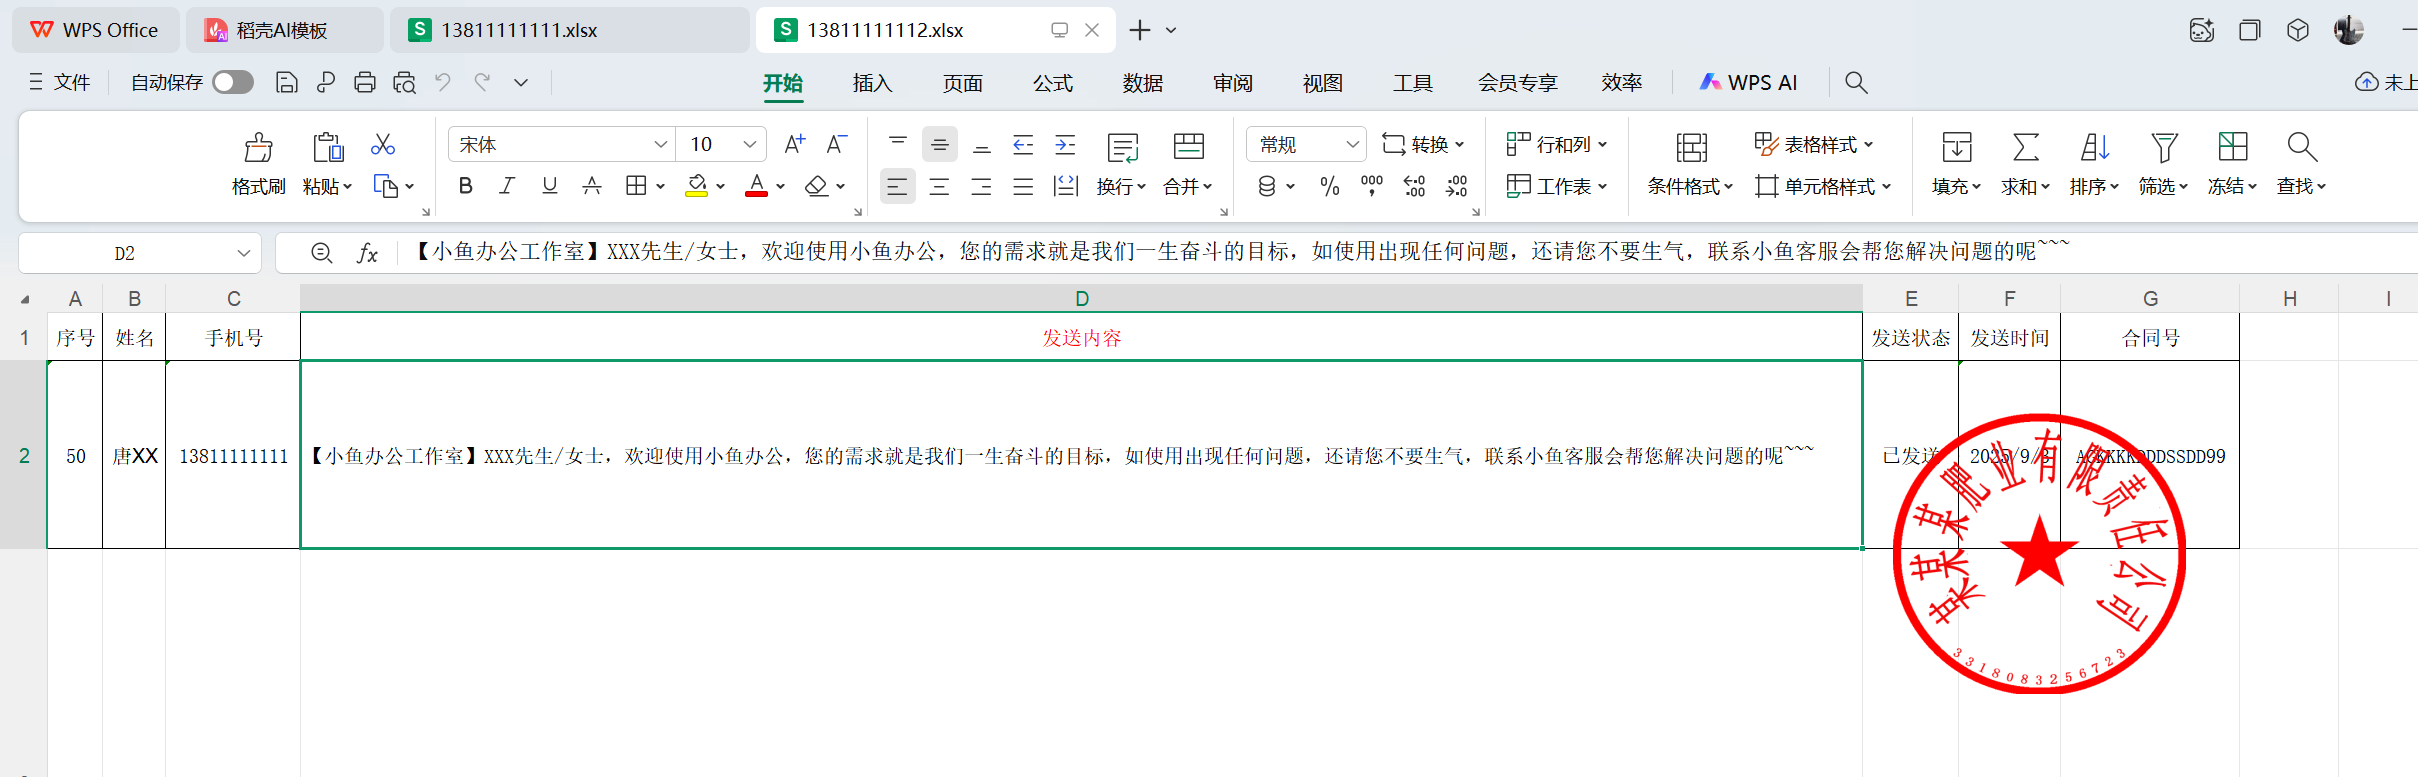
Task: Open the font size dropdown
Action: click(749, 145)
